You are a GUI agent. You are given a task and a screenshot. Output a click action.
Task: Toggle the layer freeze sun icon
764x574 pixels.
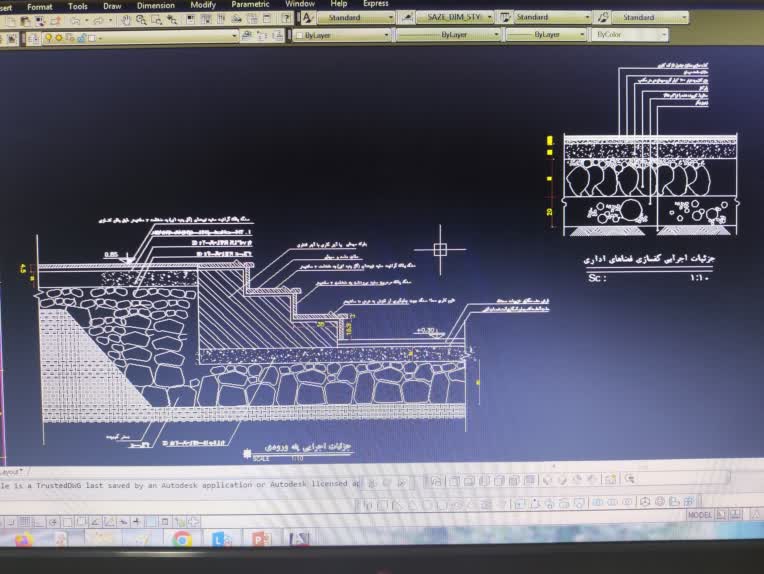tap(59, 38)
